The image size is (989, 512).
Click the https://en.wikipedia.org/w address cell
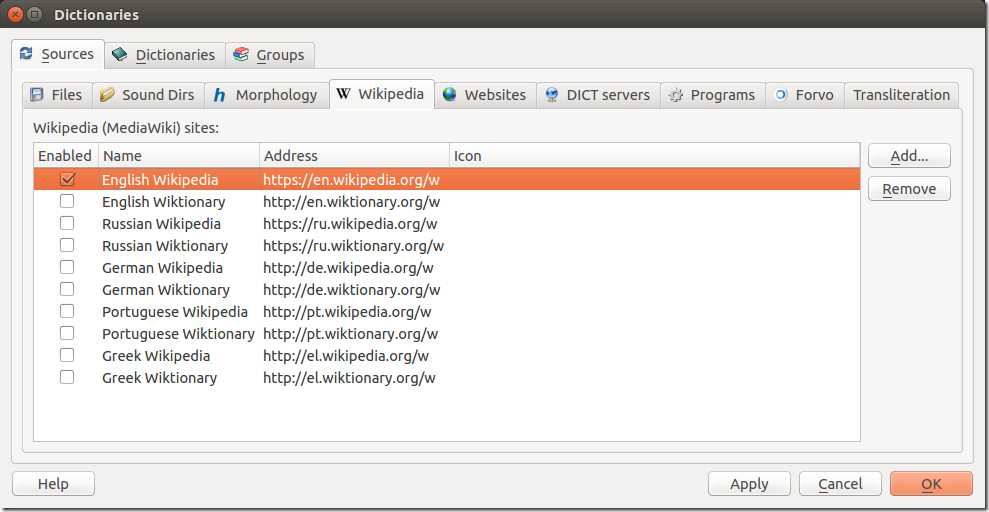point(354,180)
